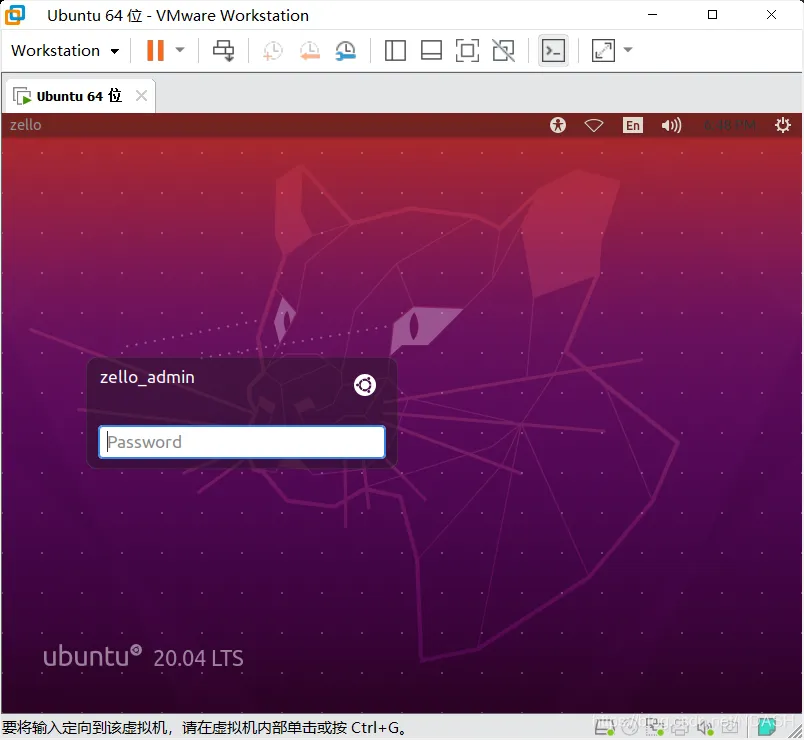Click the zello hostname label
This screenshot has width=804, height=740.
pyautogui.click(x=26, y=125)
